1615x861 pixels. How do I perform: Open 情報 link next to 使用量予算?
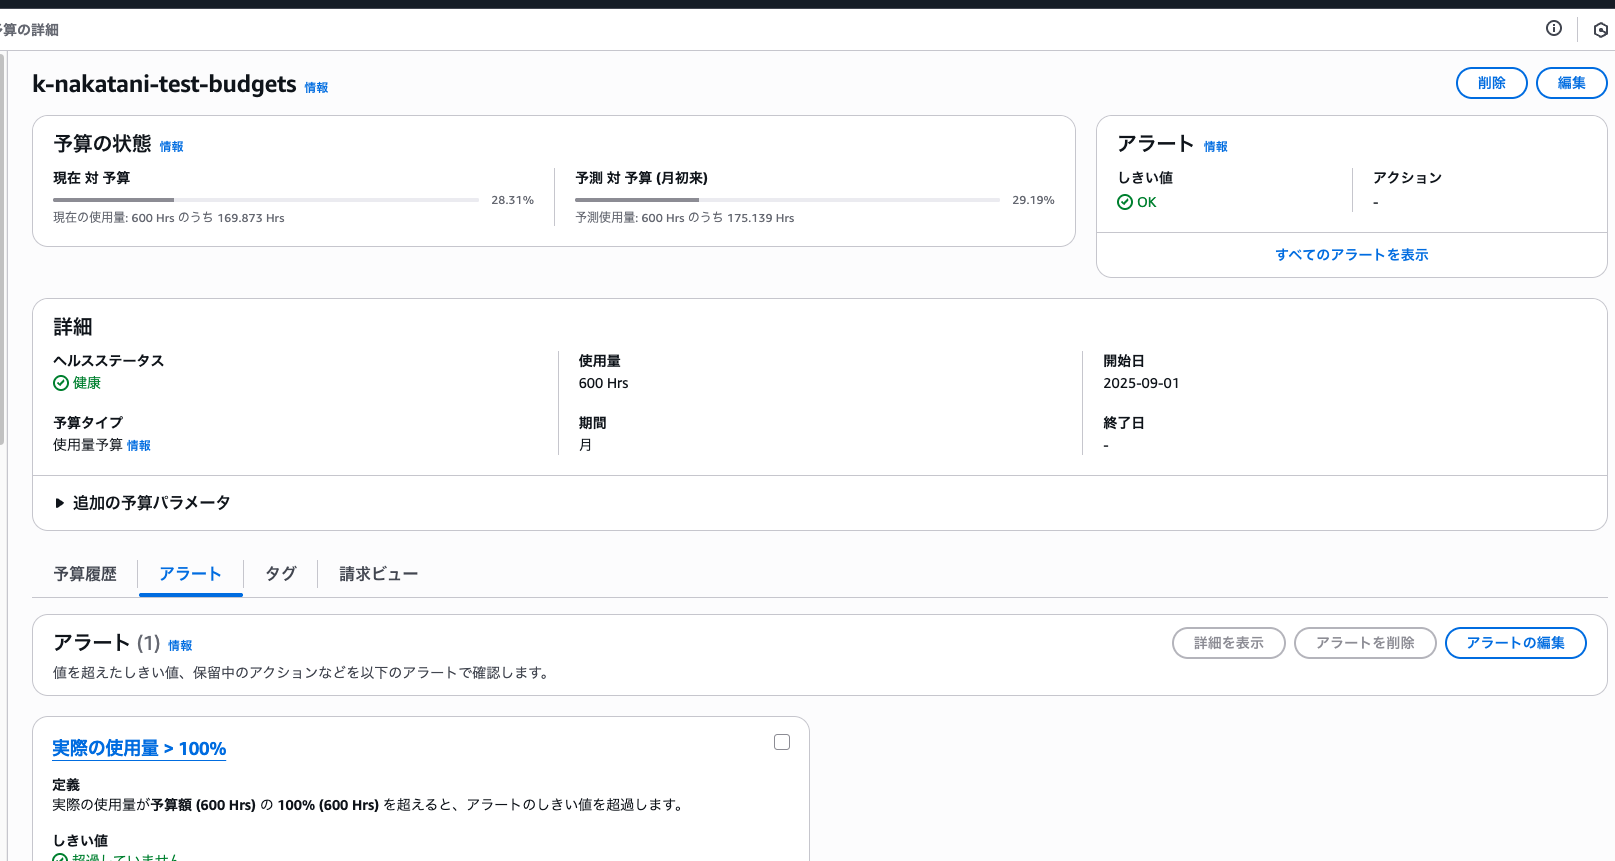(x=138, y=446)
